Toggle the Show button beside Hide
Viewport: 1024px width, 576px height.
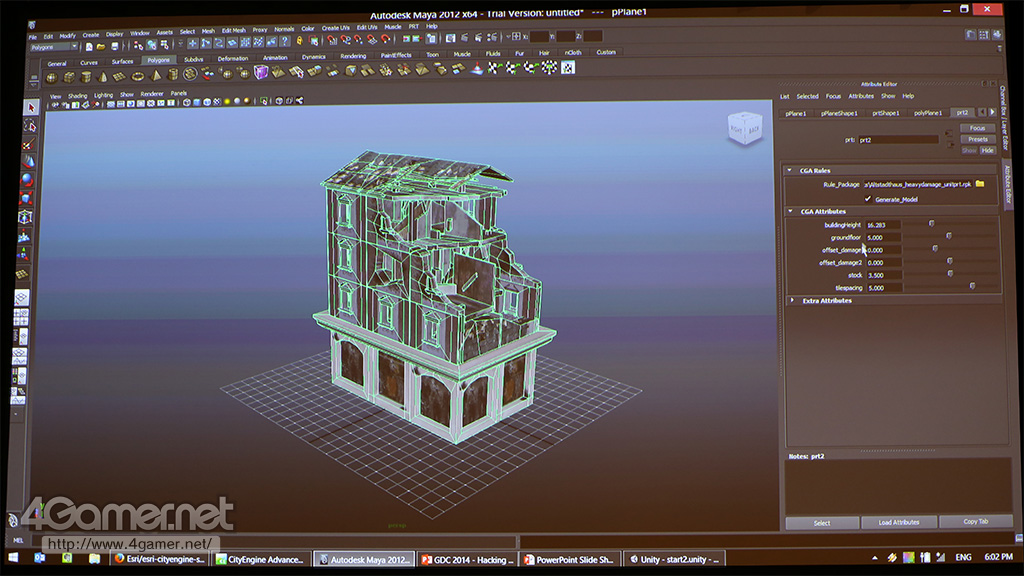[968, 150]
